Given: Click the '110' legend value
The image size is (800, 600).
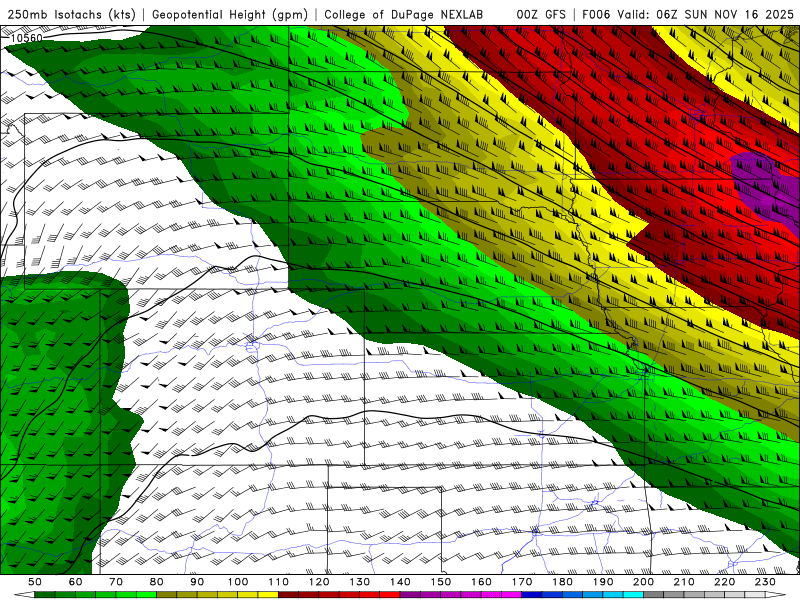Looking at the screenshot, I should click(278, 582).
